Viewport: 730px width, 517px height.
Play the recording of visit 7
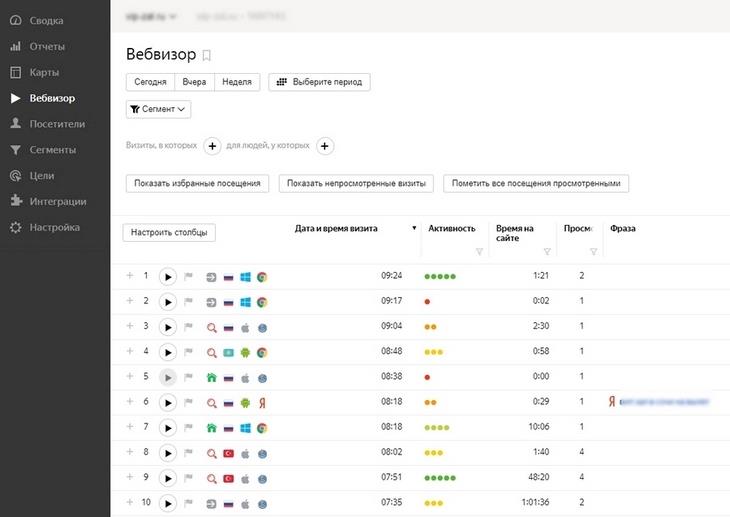click(x=168, y=427)
